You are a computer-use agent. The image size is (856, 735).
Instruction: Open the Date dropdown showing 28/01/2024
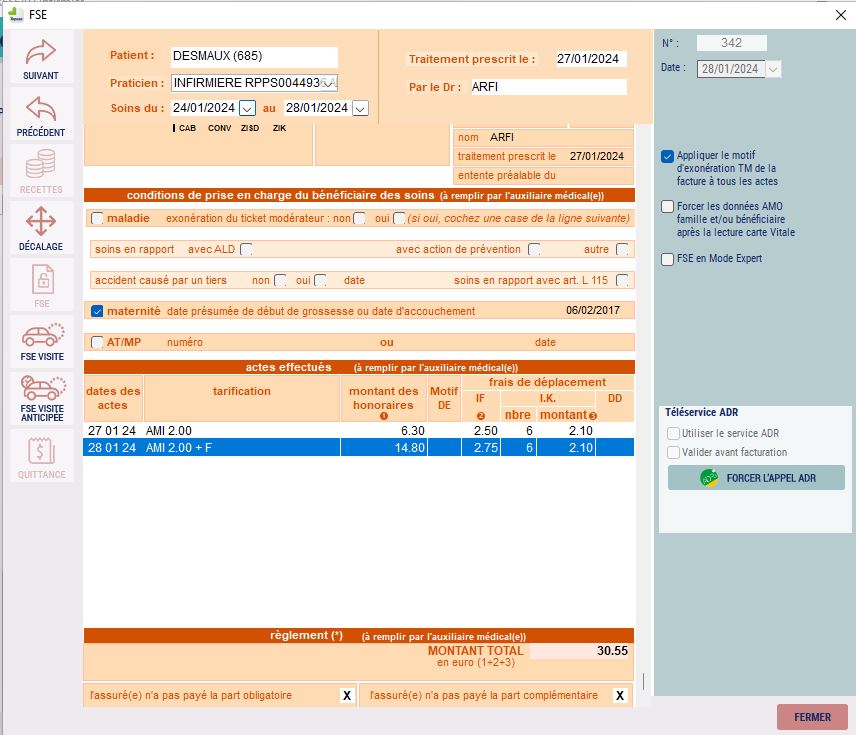pos(773,69)
